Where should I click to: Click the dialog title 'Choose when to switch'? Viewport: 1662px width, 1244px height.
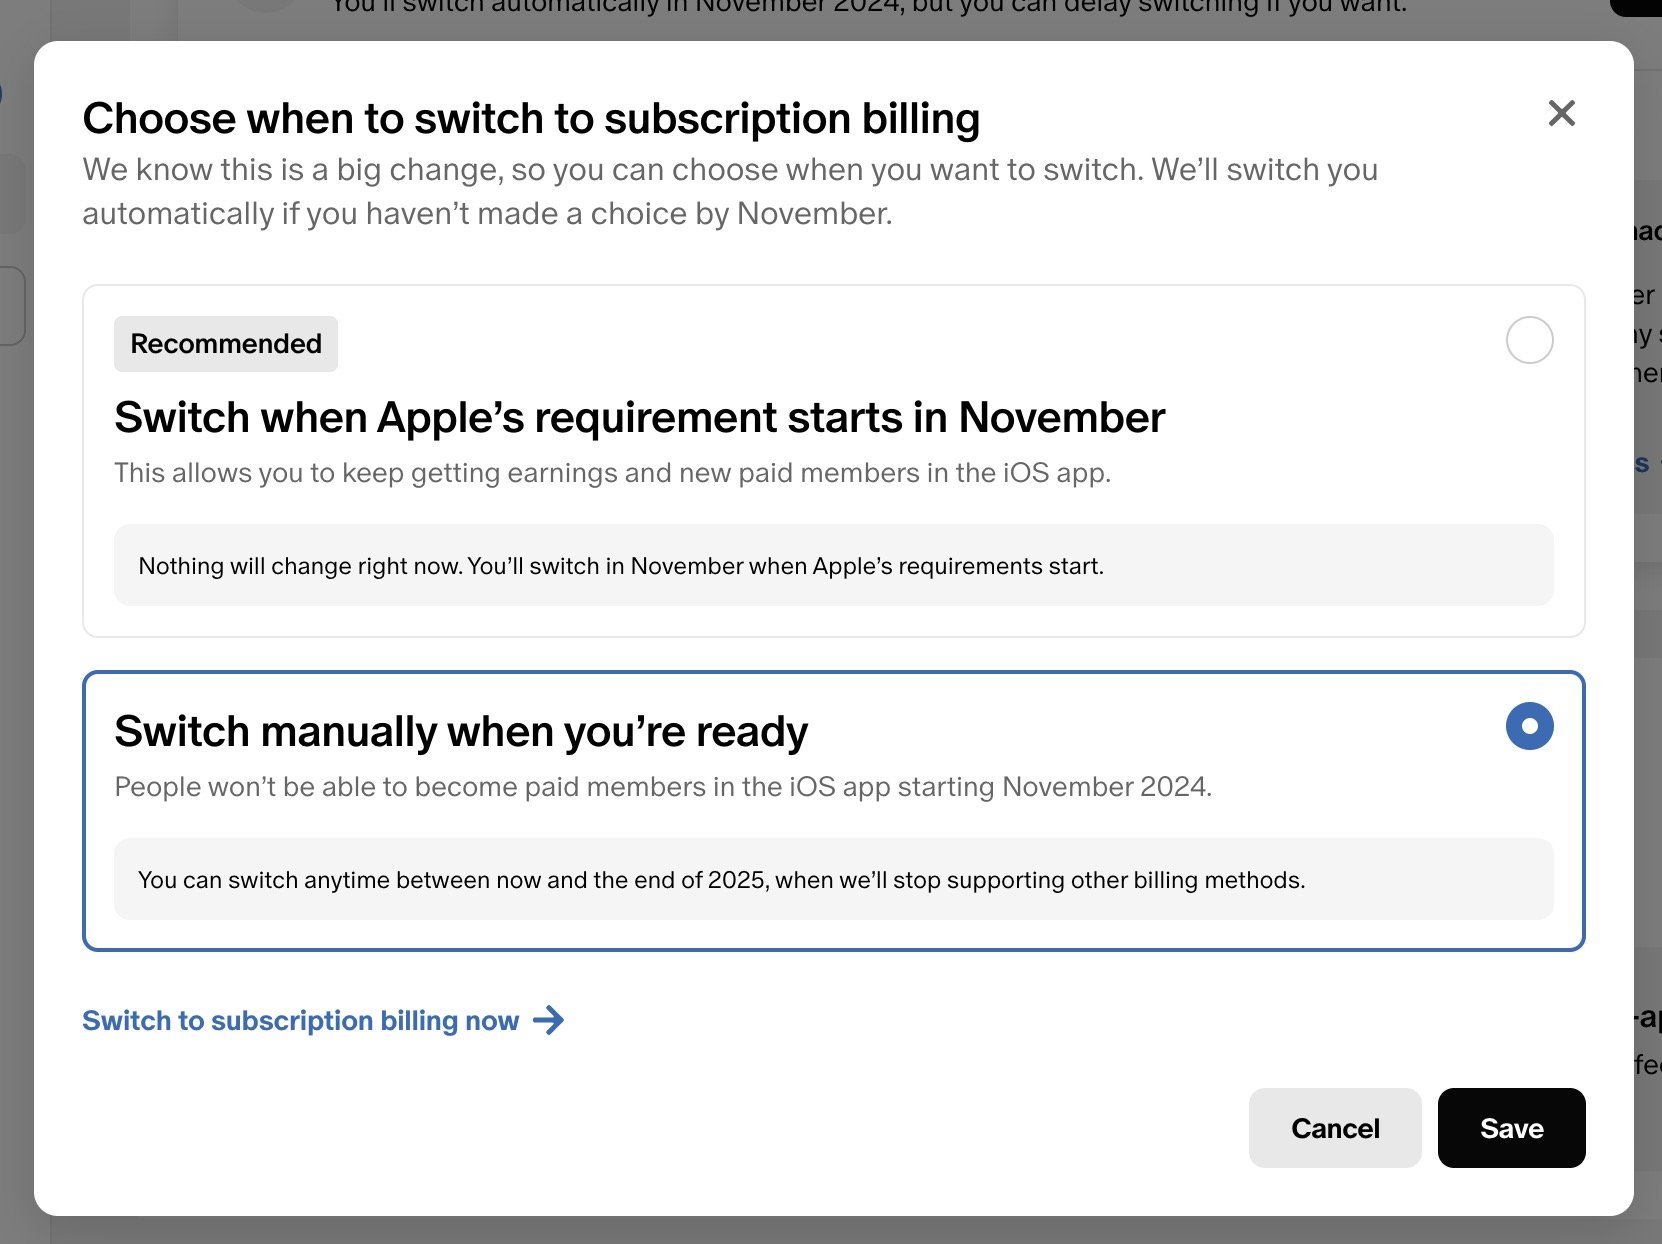click(x=531, y=119)
